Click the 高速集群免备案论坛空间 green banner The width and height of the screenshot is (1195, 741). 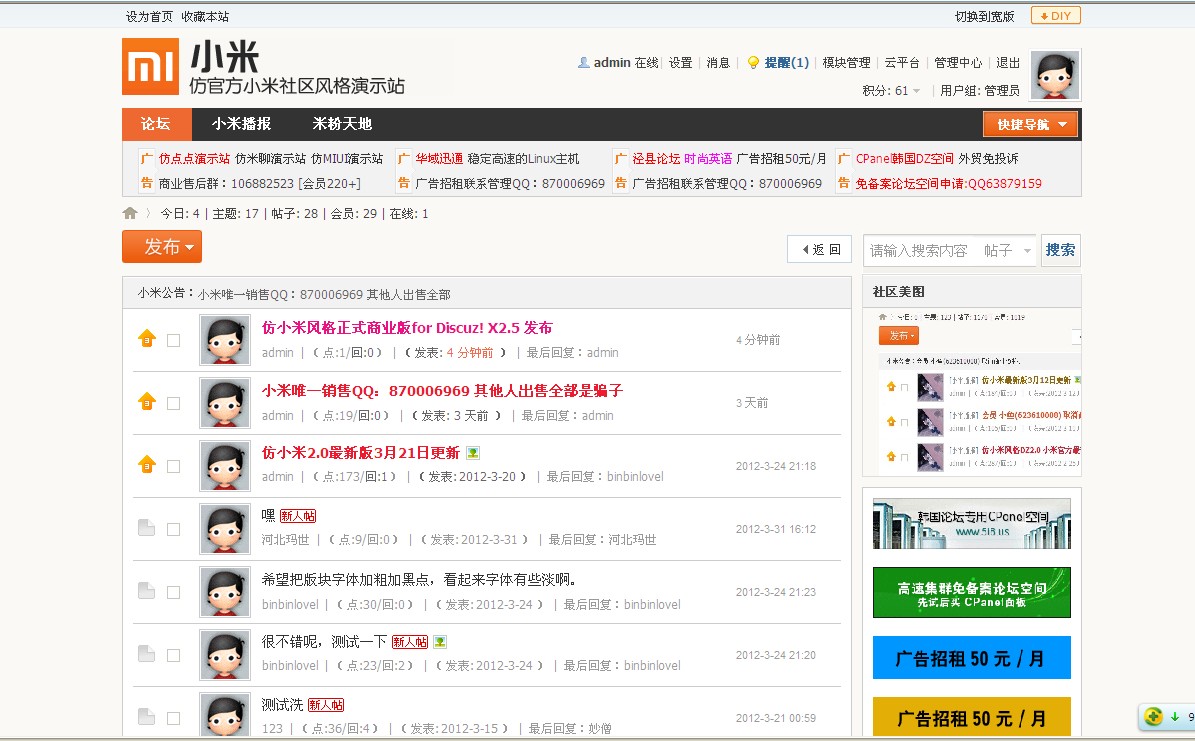pyautogui.click(x=972, y=592)
